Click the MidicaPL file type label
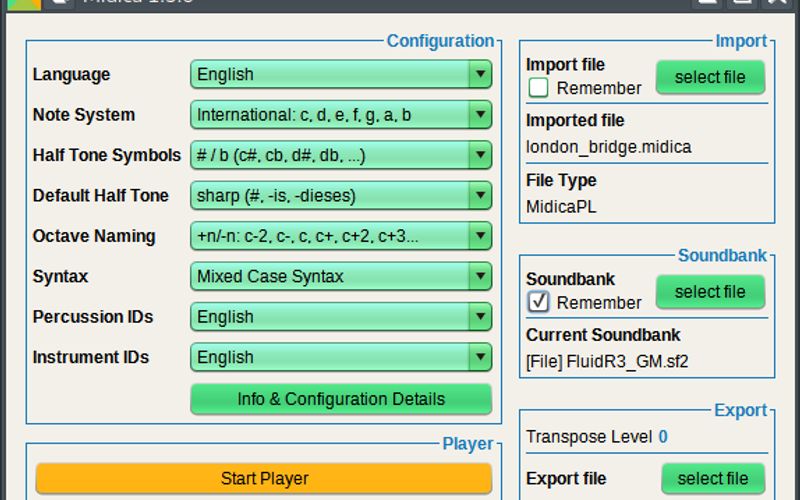 point(560,206)
